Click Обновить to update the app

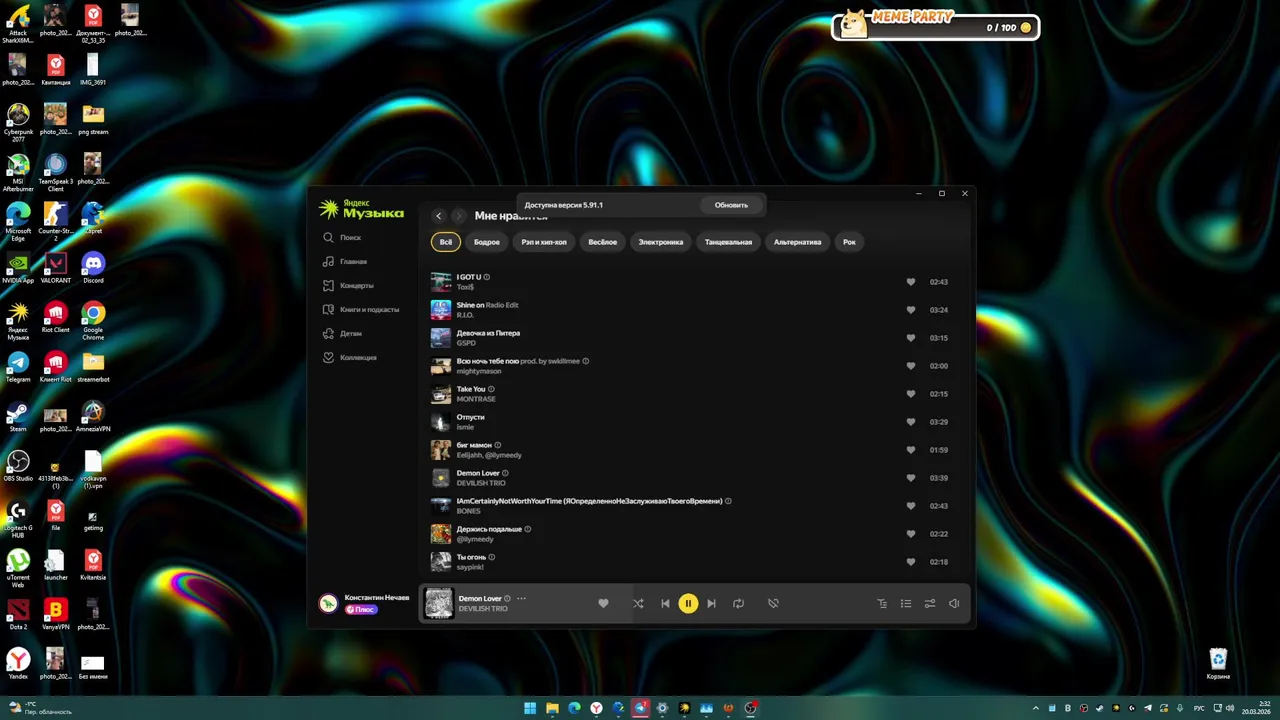click(731, 205)
